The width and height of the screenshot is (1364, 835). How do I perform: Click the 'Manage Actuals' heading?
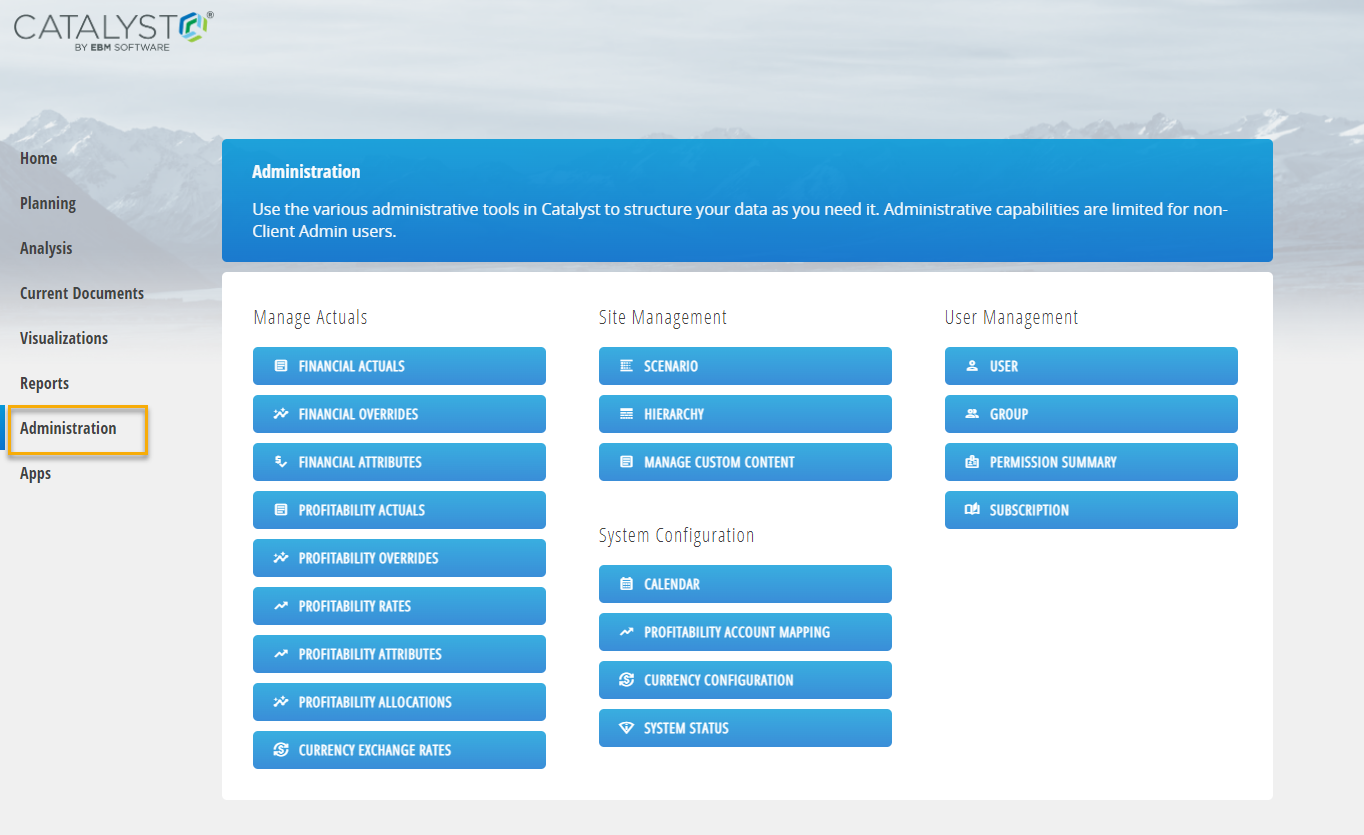coord(311,318)
